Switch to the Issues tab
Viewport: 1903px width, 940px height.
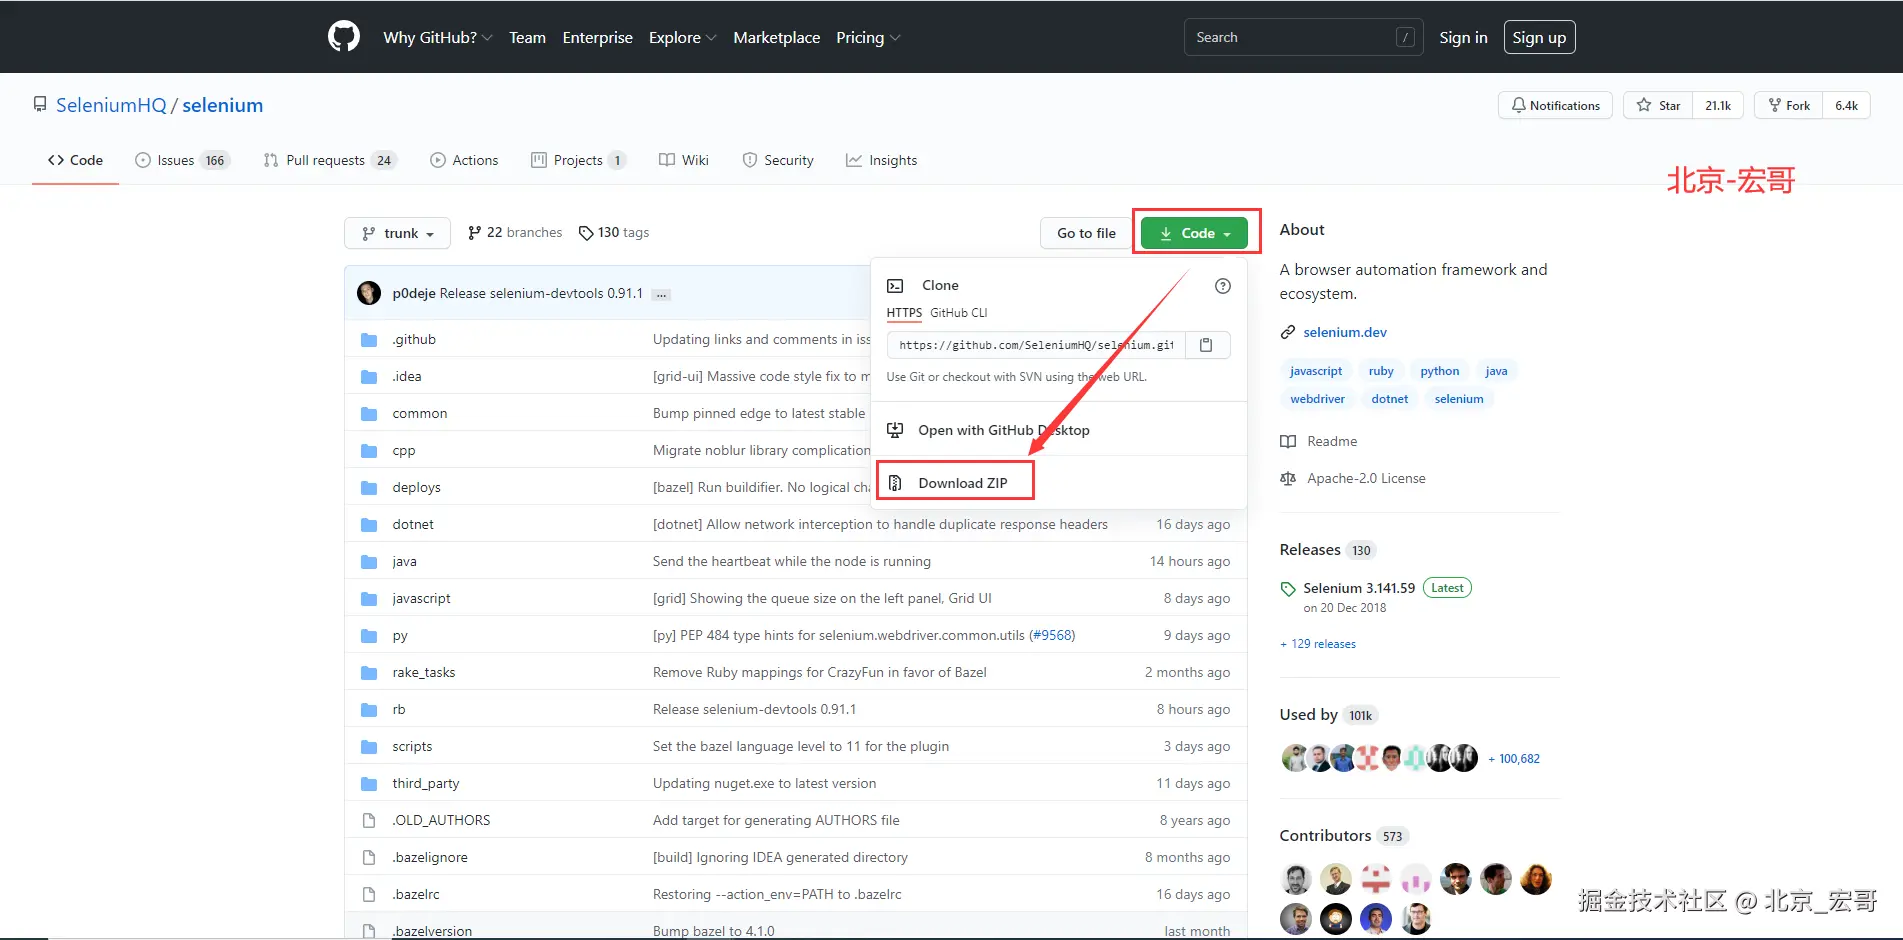pos(182,160)
